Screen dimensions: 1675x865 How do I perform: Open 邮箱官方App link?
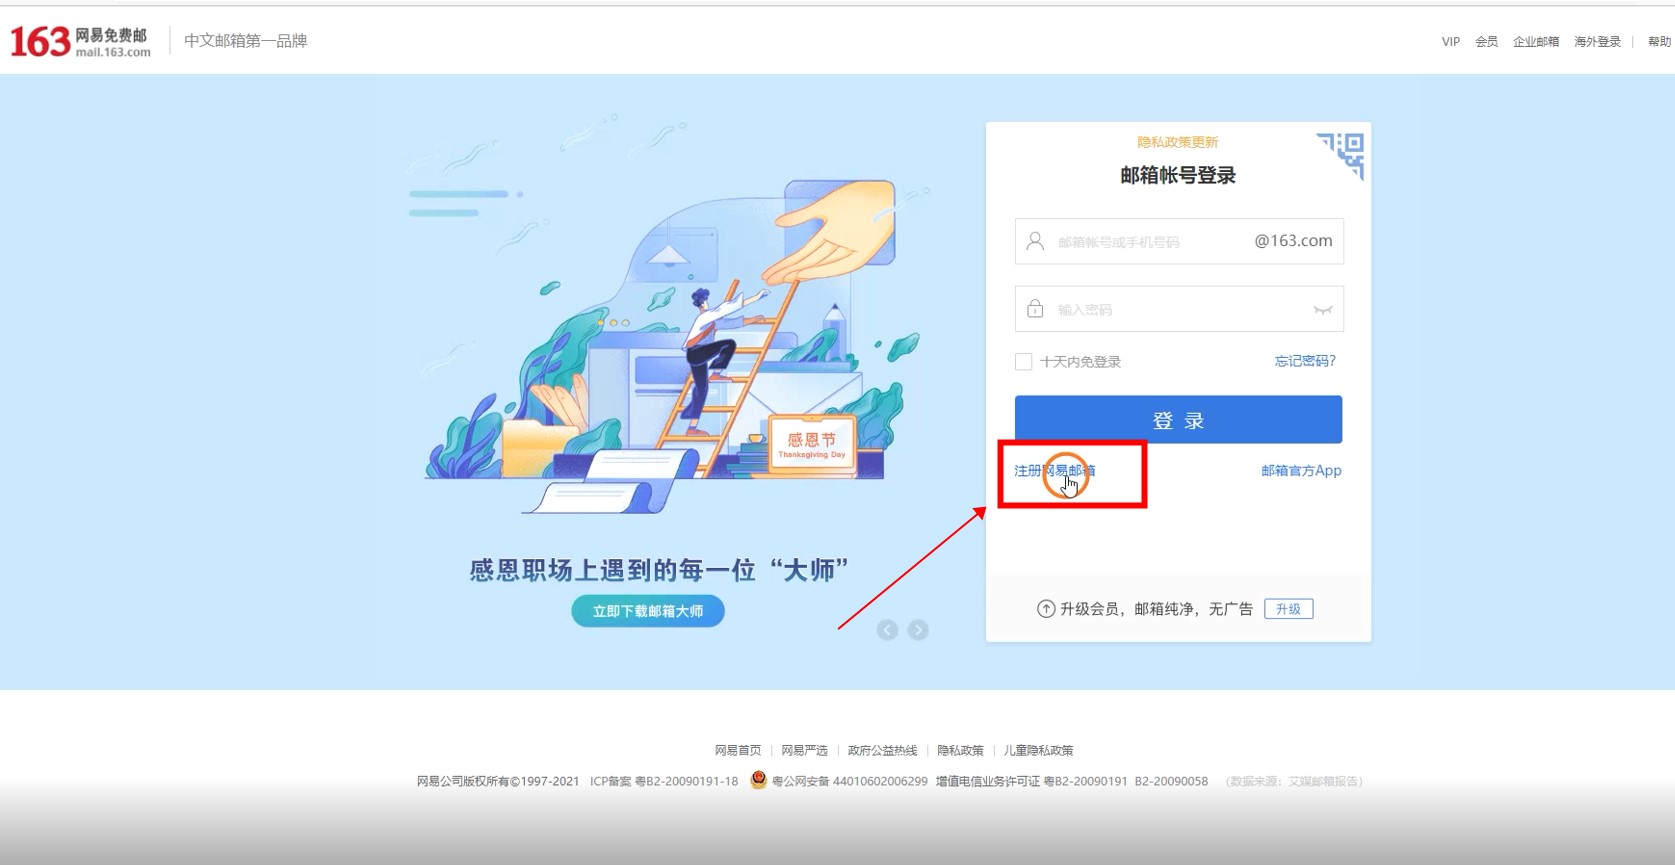(1301, 471)
